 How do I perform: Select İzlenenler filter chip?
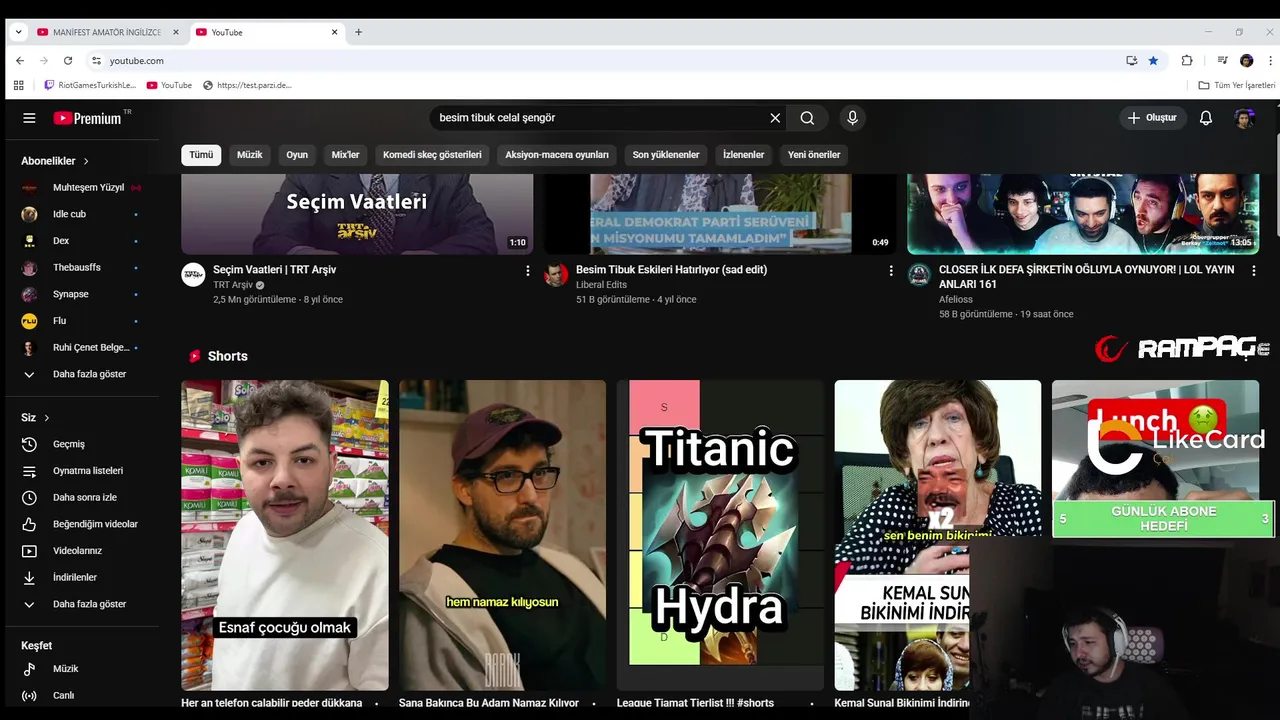point(744,155)
